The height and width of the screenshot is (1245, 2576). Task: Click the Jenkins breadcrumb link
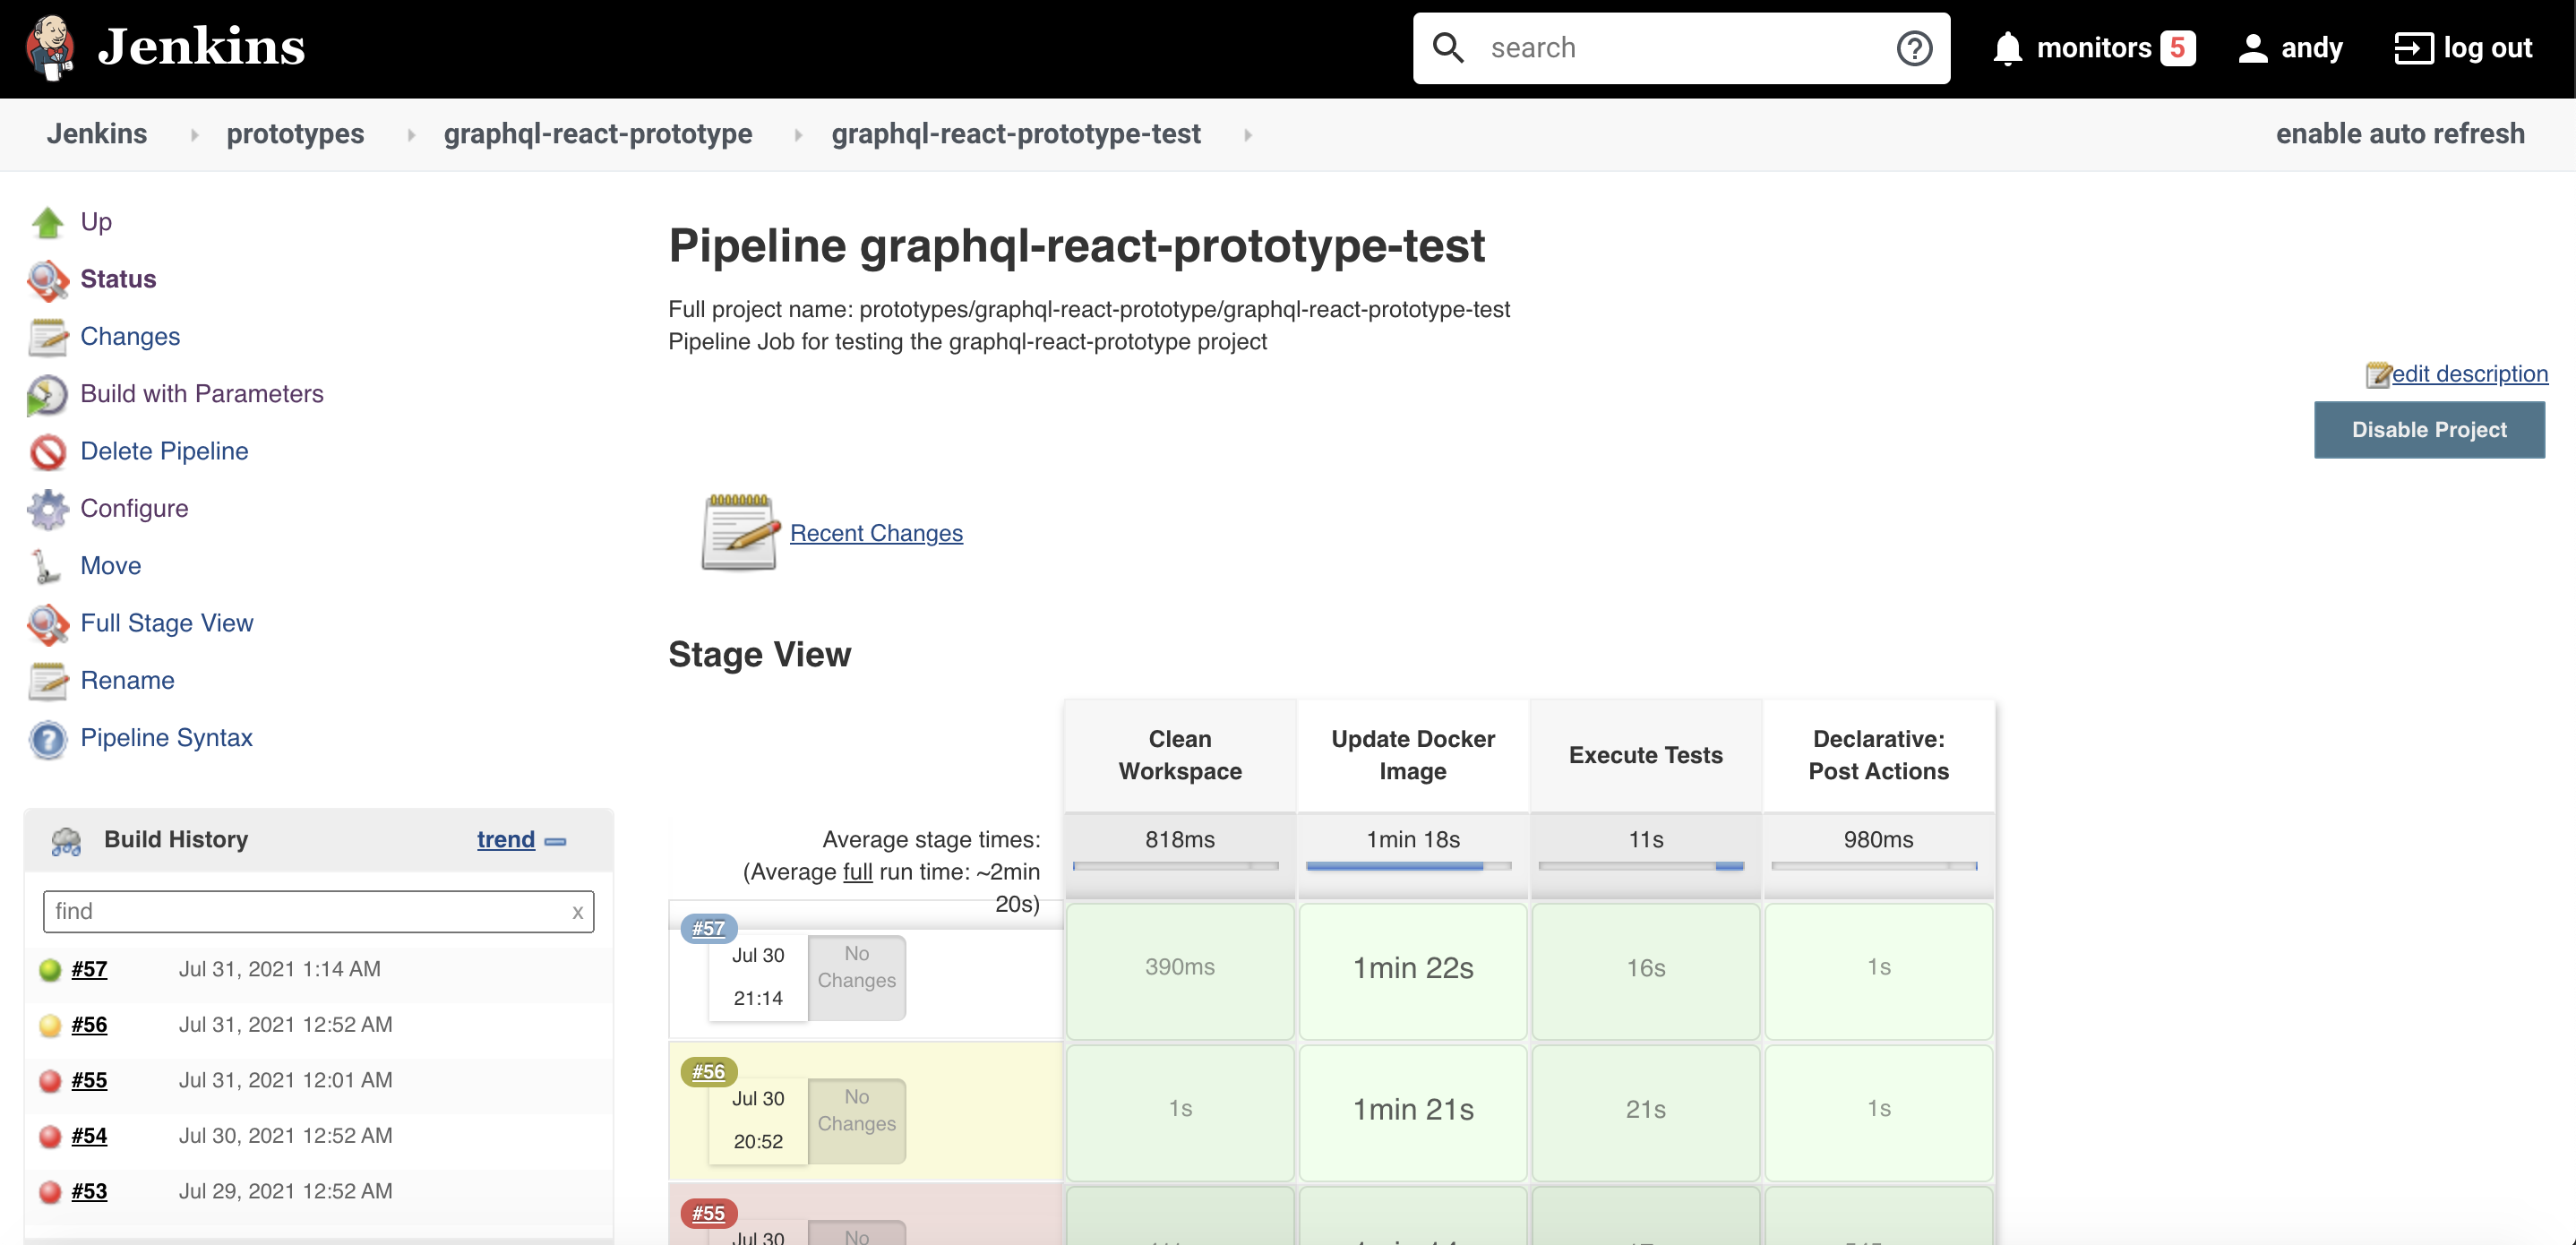[97, 134]
